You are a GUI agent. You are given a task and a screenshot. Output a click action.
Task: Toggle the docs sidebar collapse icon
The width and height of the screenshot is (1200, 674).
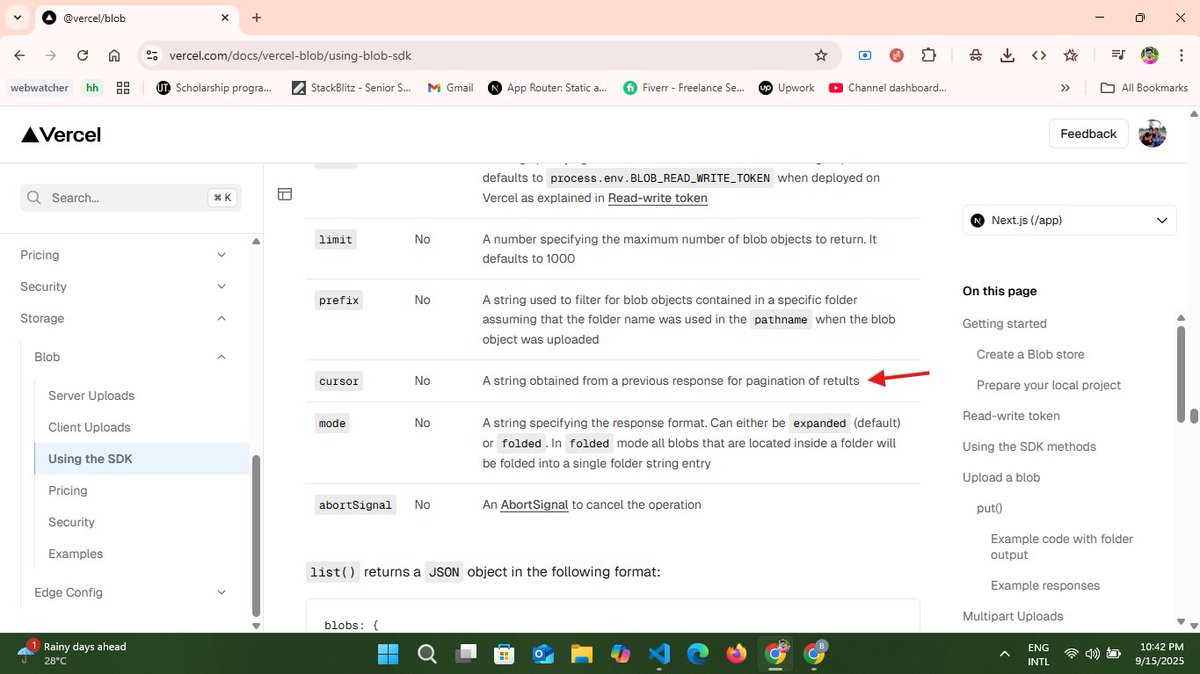(285, 194)
